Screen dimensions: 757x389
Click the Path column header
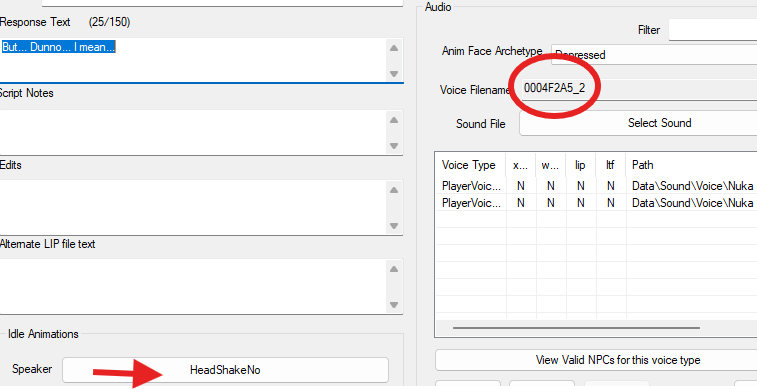tap(691, 165)
